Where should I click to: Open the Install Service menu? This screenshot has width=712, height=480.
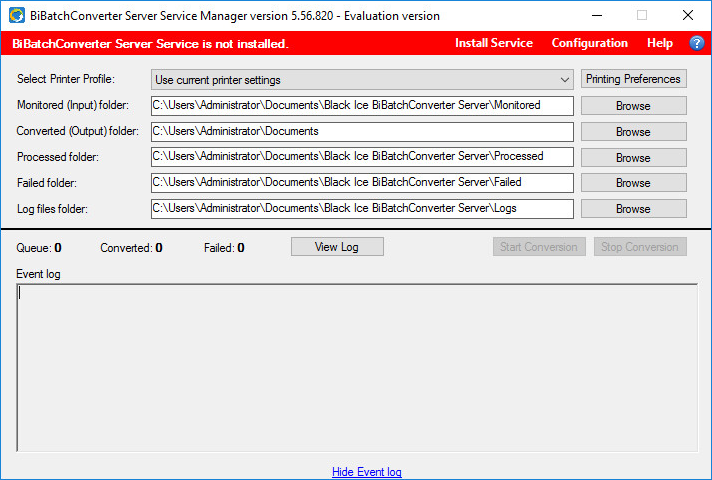[x=493, y=43]
